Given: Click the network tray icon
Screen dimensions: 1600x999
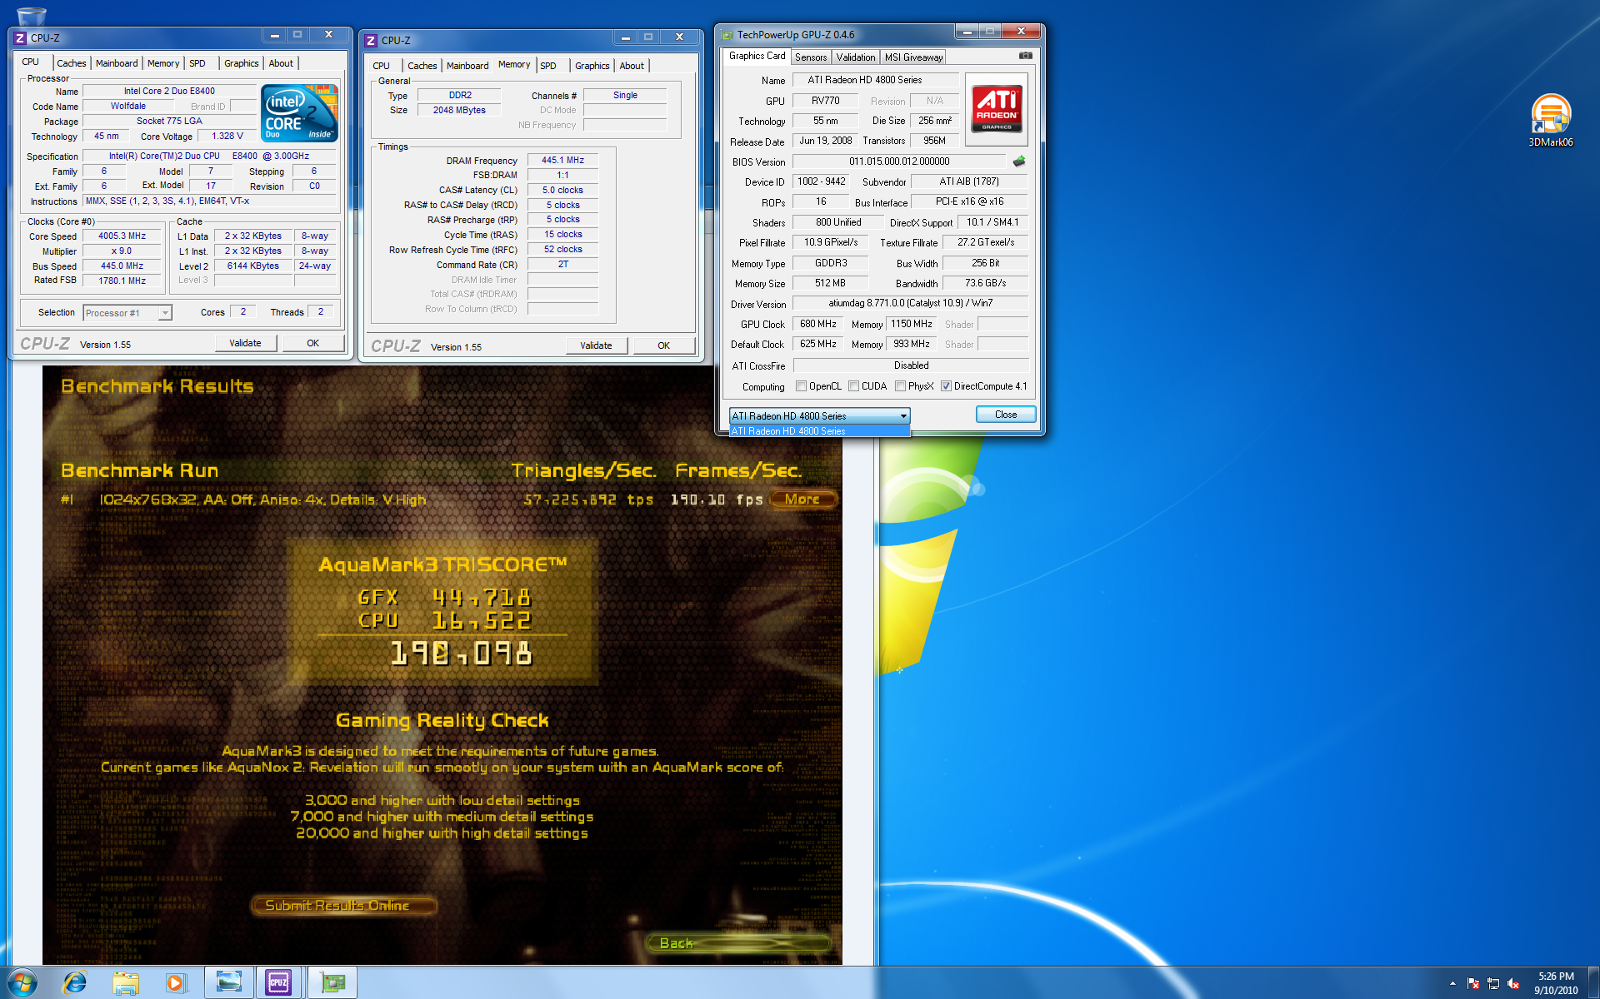Looking at the screenshot, I should point(1493,984).
